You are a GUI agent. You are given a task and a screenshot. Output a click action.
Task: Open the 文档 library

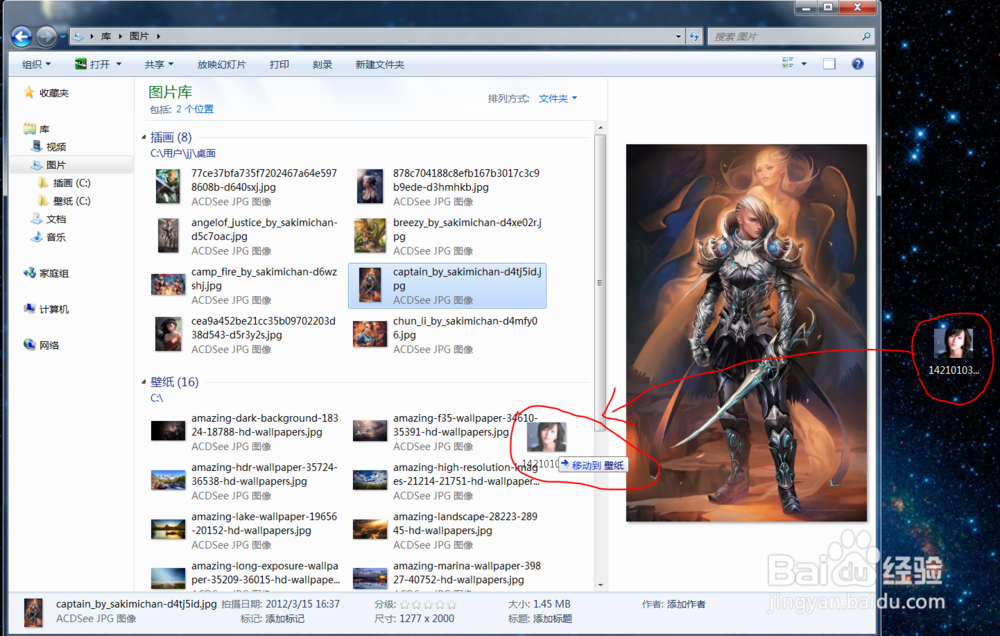point(49,219)
